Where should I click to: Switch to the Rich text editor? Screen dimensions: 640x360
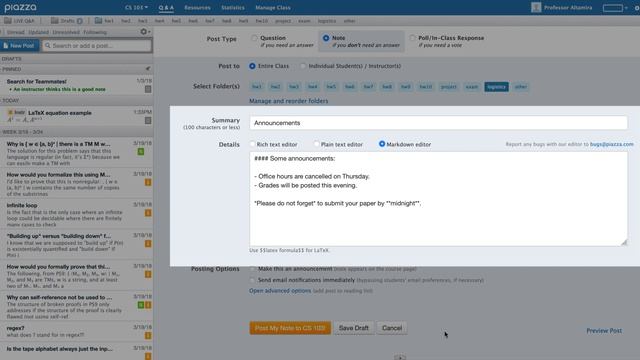pos(252,144)
